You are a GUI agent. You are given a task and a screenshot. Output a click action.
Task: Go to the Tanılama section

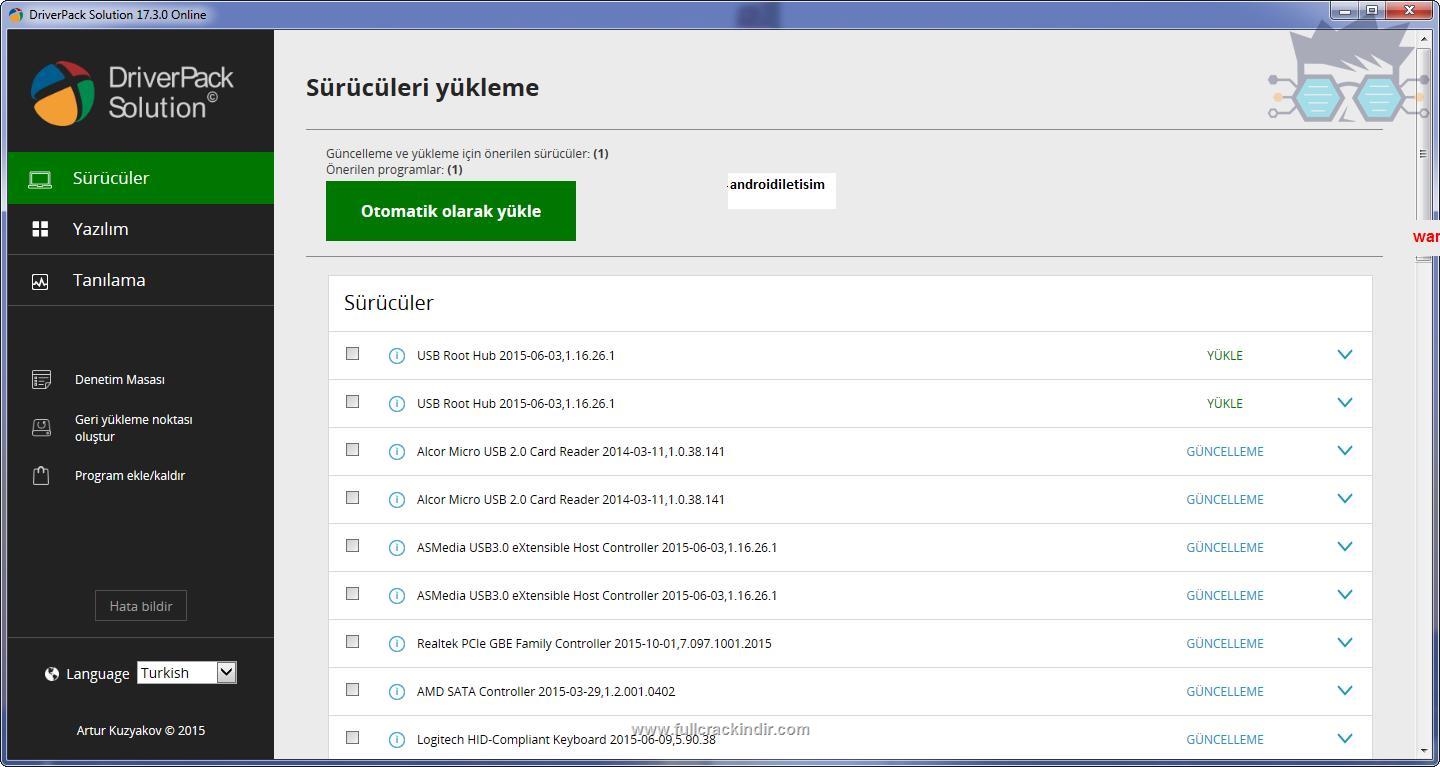[141, 280]
